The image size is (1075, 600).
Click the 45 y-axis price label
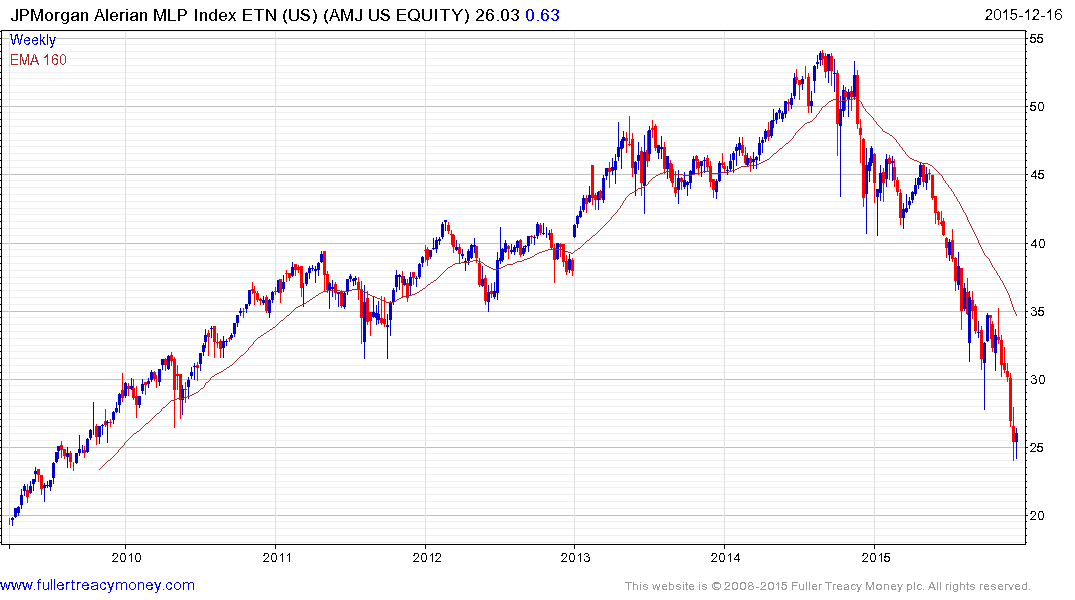[1037, 175]
